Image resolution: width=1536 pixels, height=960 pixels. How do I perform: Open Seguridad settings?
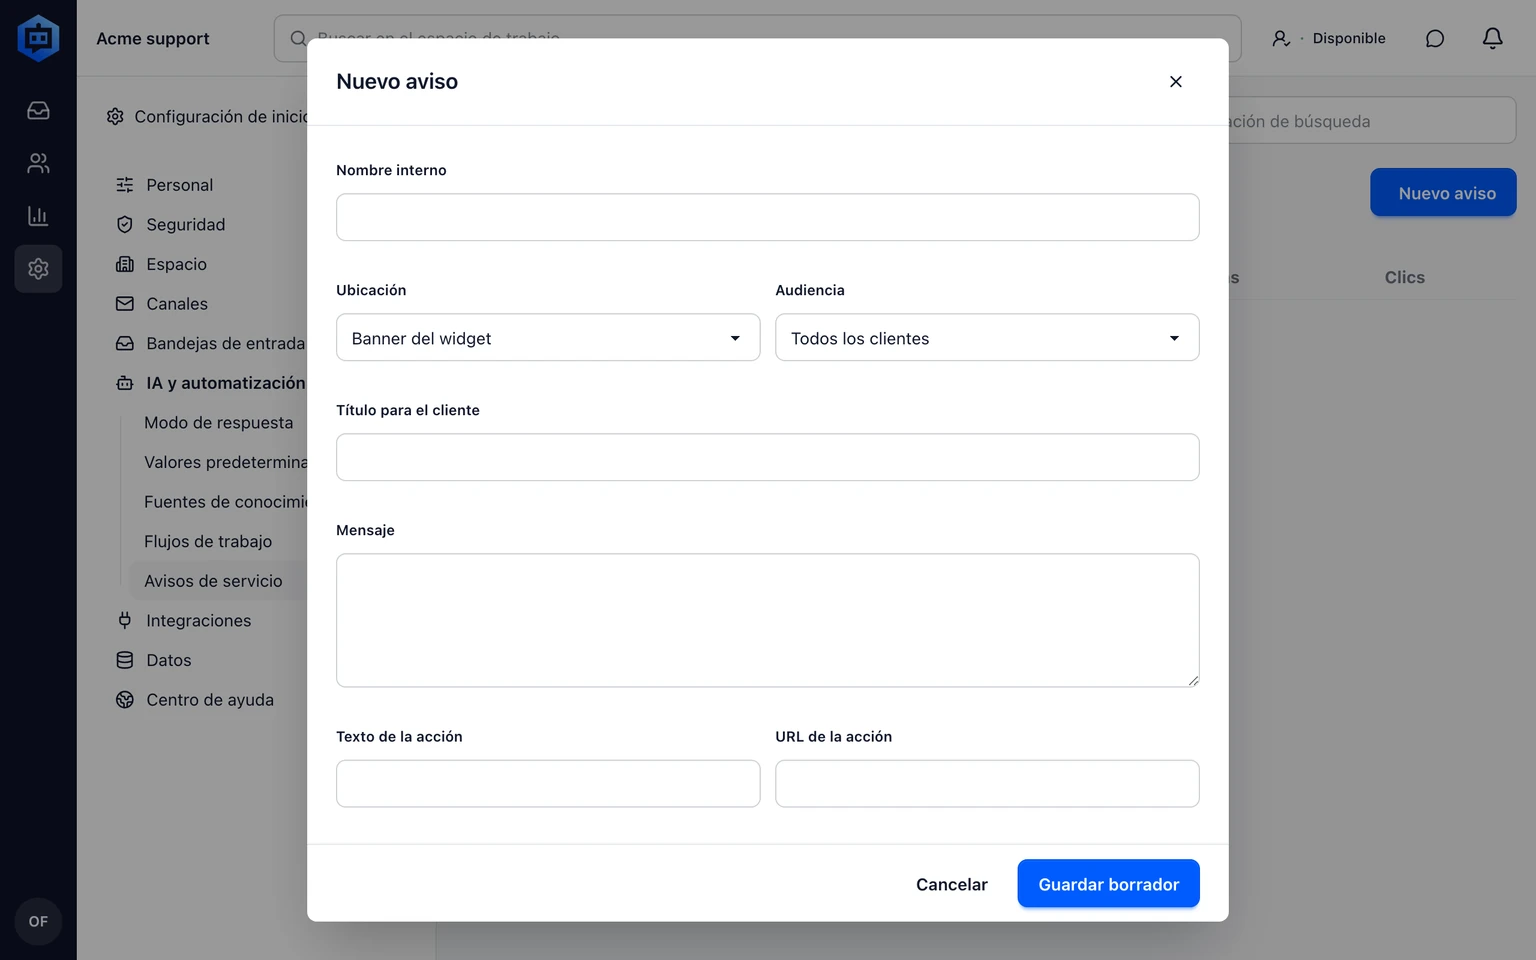coord(185,225)
